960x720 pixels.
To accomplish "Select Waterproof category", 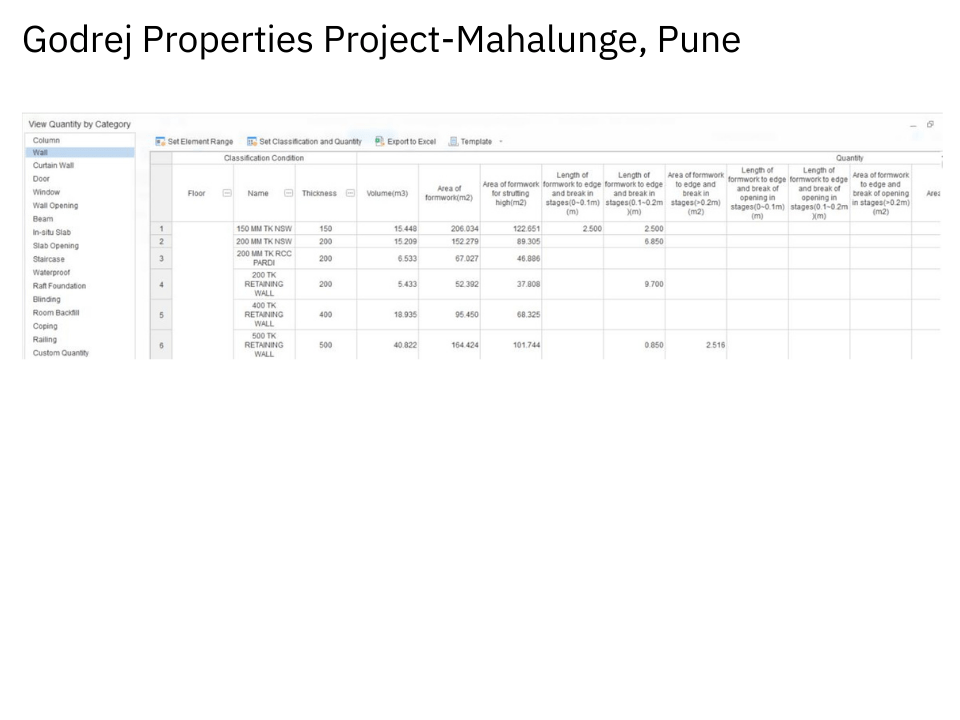I will pyautogui.click(x=51, y=272).
